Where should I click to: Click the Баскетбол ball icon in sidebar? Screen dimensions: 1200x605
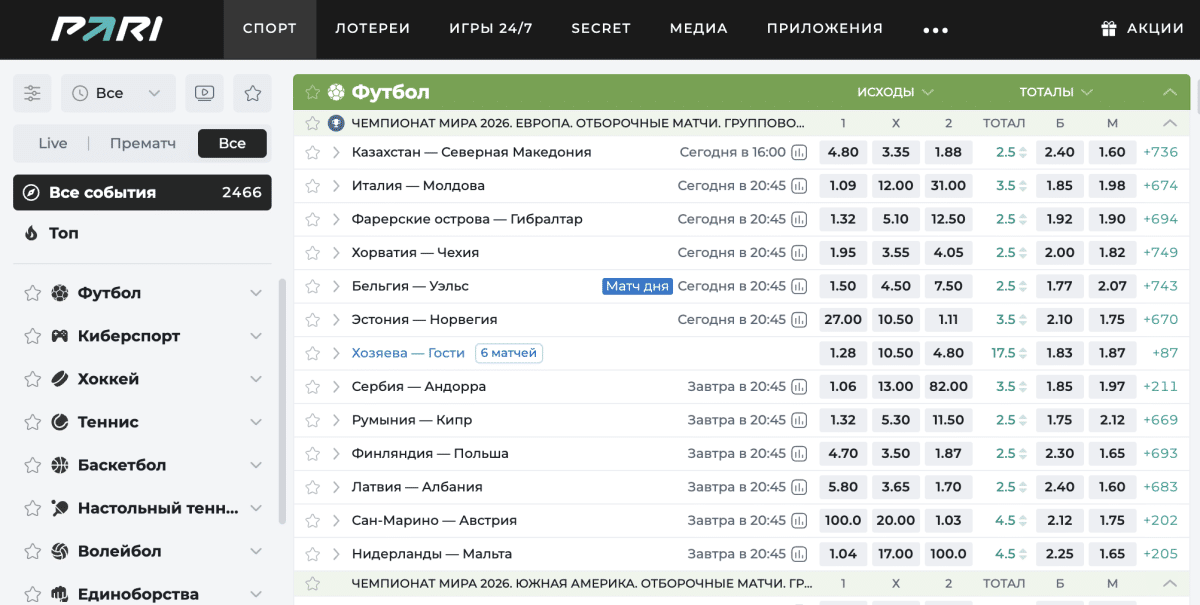60,465
